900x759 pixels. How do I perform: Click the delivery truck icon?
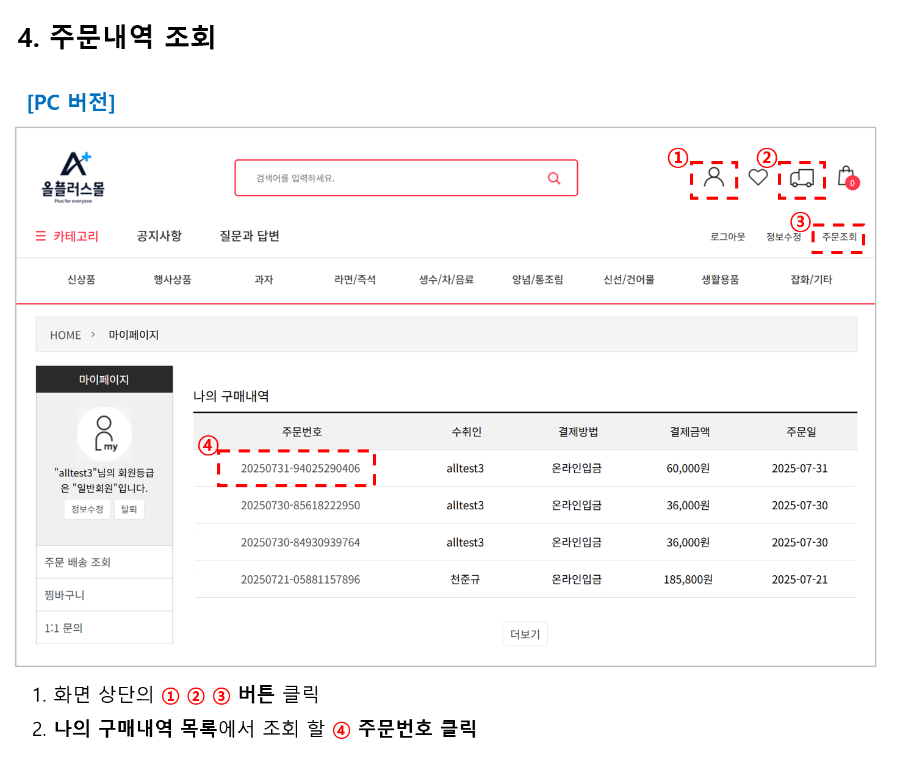click(x=802, y=178)
